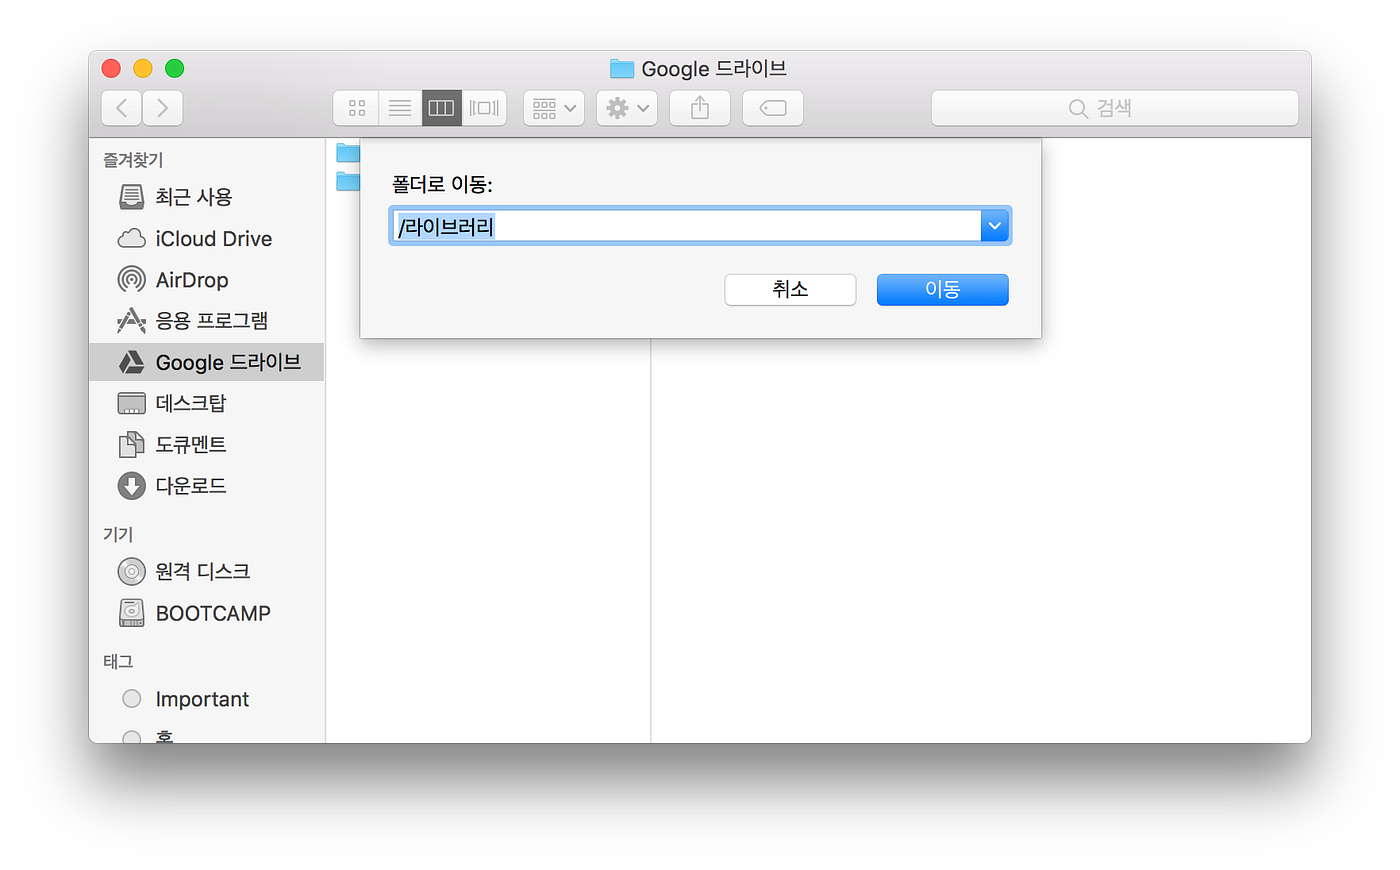Screen dimensions: 1400x870
Task: Open the item arrangement dropdown
Action: click(554, 108)
